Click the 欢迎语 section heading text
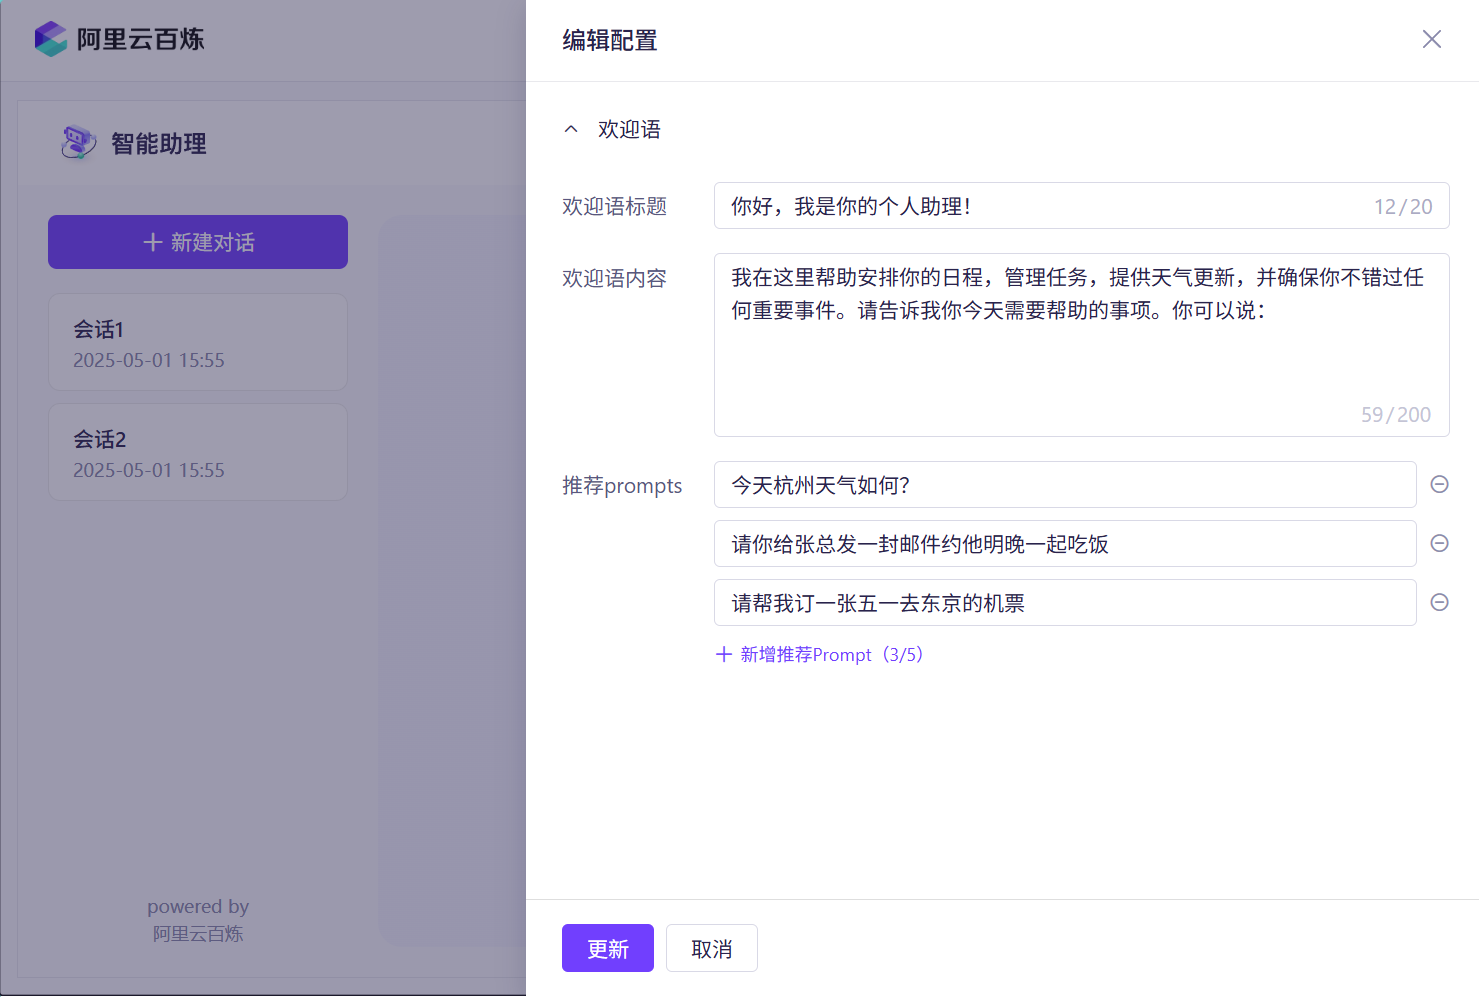1479x997 pixels. coord(629,129)
